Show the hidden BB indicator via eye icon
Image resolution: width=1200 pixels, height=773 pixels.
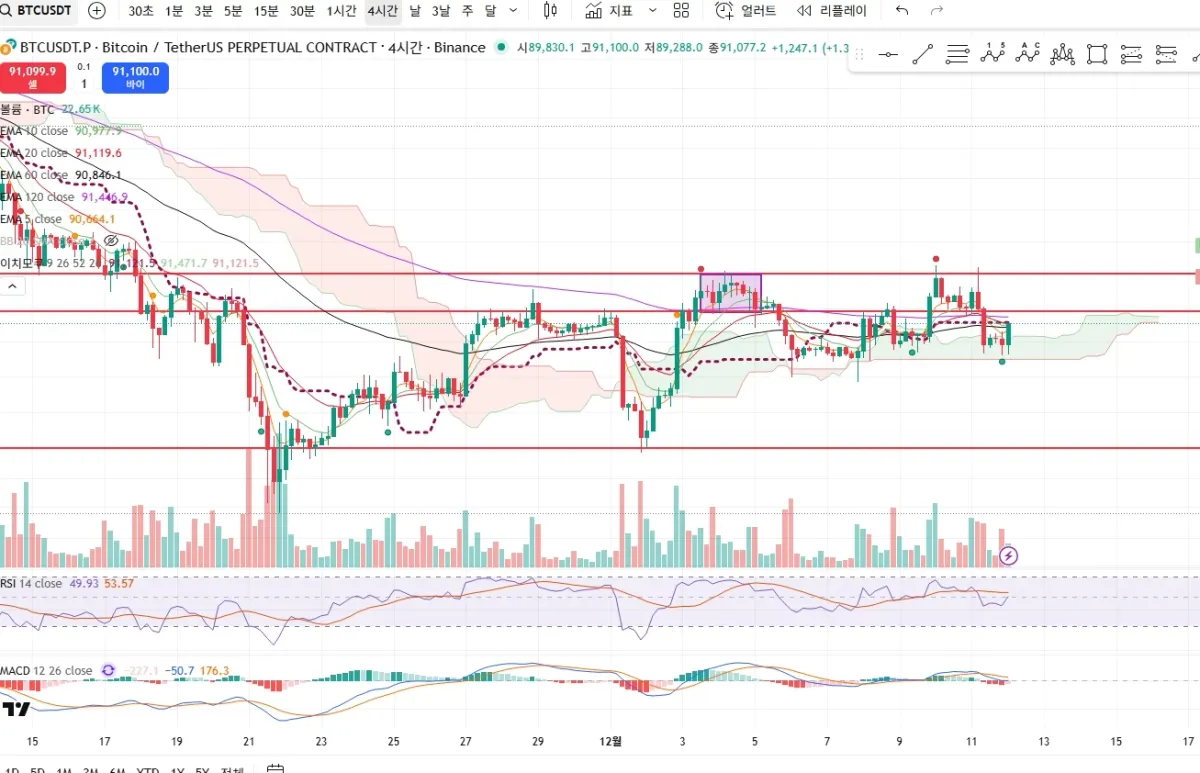pos(112,241)
